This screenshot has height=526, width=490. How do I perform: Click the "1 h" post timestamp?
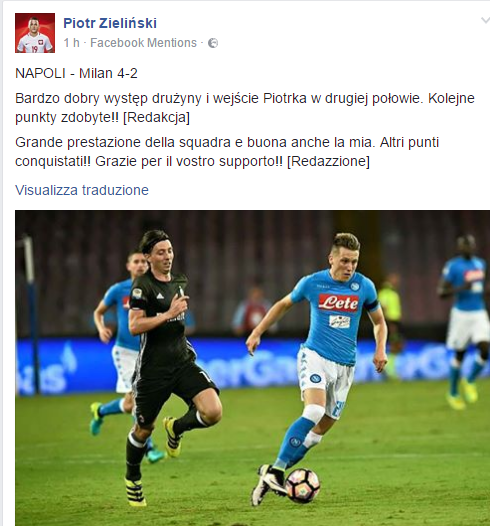[71, 43]
